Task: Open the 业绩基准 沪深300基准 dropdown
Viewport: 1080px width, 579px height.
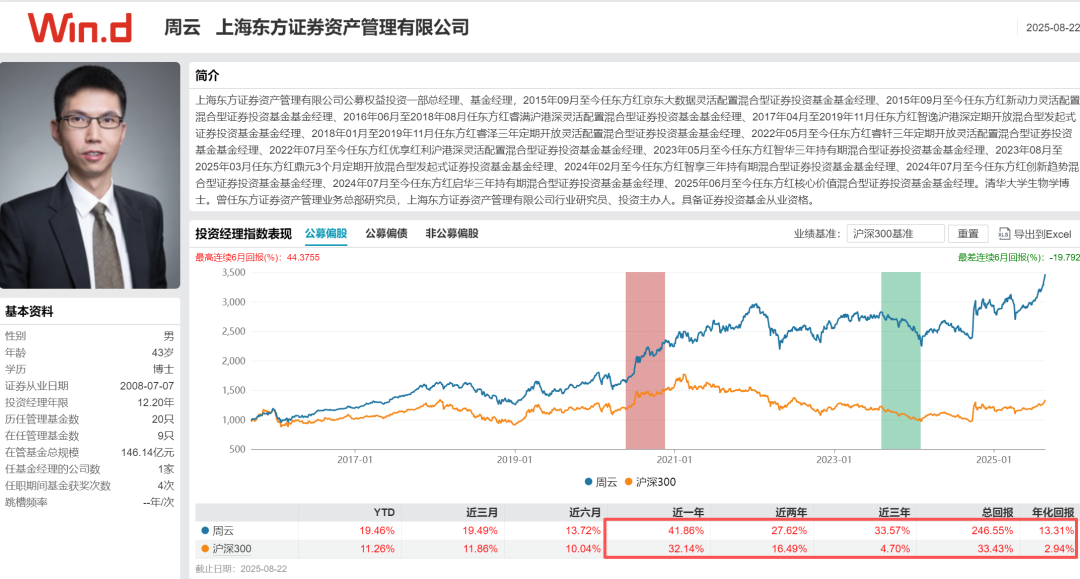Action: pos(895,234)
